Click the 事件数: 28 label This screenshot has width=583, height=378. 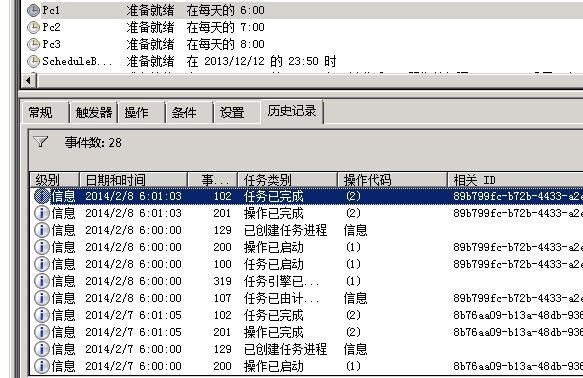pos(93,142)
